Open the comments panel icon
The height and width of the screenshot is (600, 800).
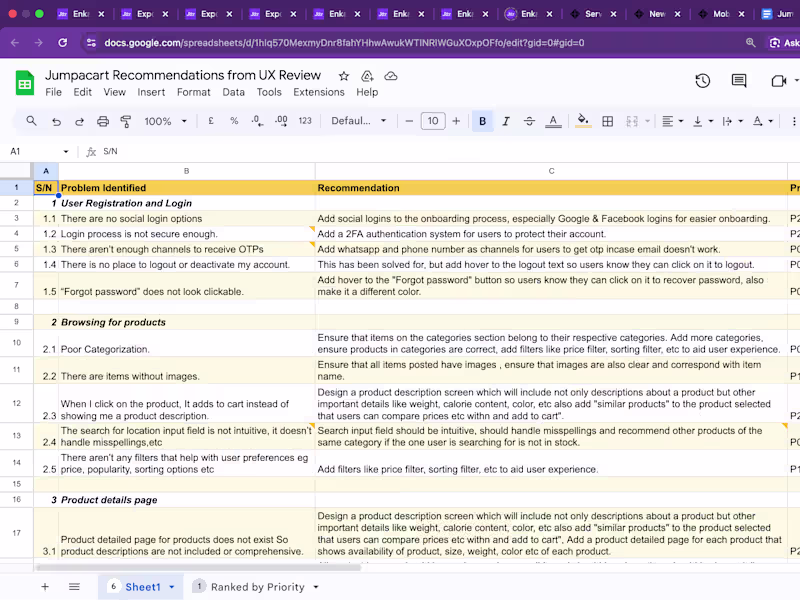[x=739, y=81]
